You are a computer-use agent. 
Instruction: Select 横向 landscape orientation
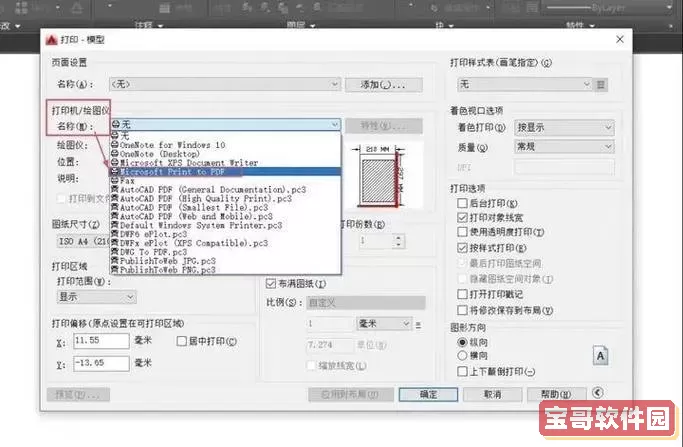pos(462,356)
